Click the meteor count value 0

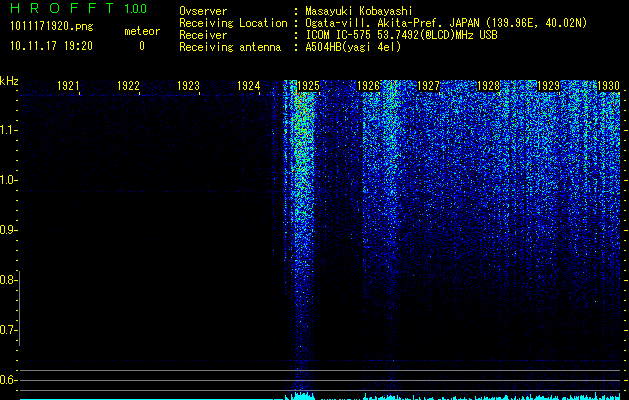(x=142, y=46)
